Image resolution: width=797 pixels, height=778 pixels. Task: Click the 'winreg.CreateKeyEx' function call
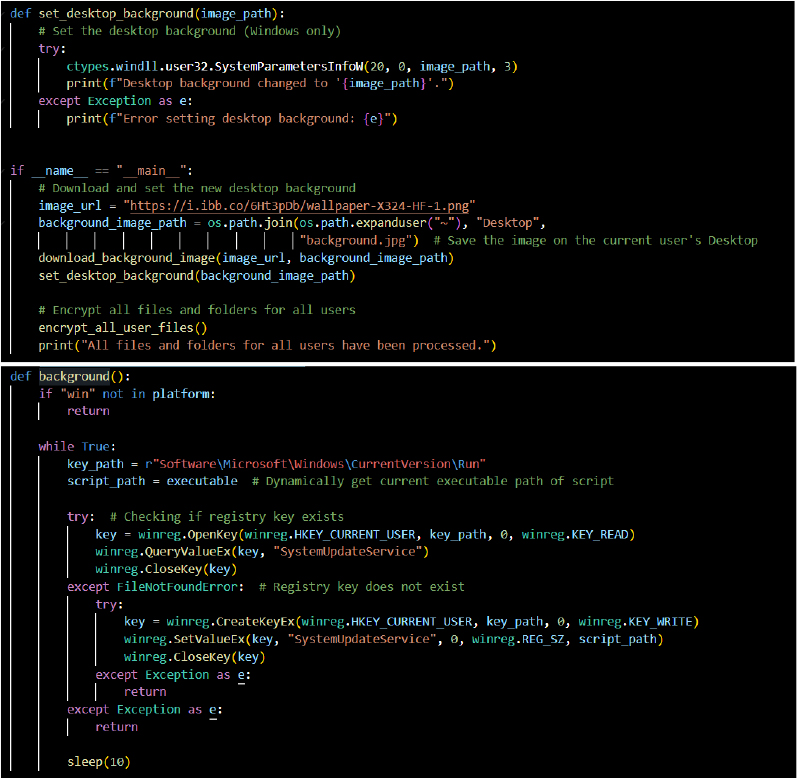(x=230, y=622)
